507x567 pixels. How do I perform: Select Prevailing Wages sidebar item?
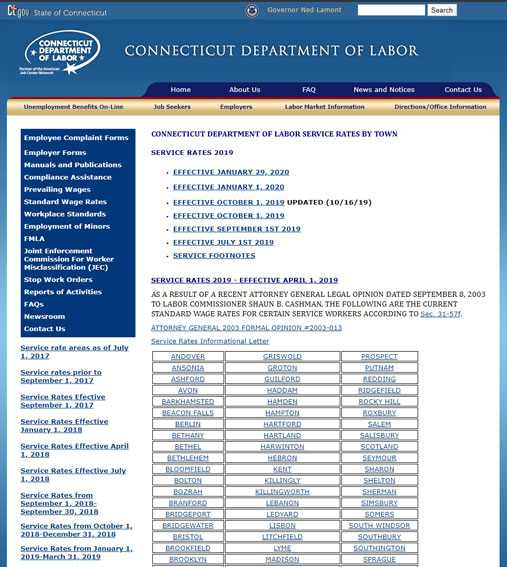click(57, 189)
